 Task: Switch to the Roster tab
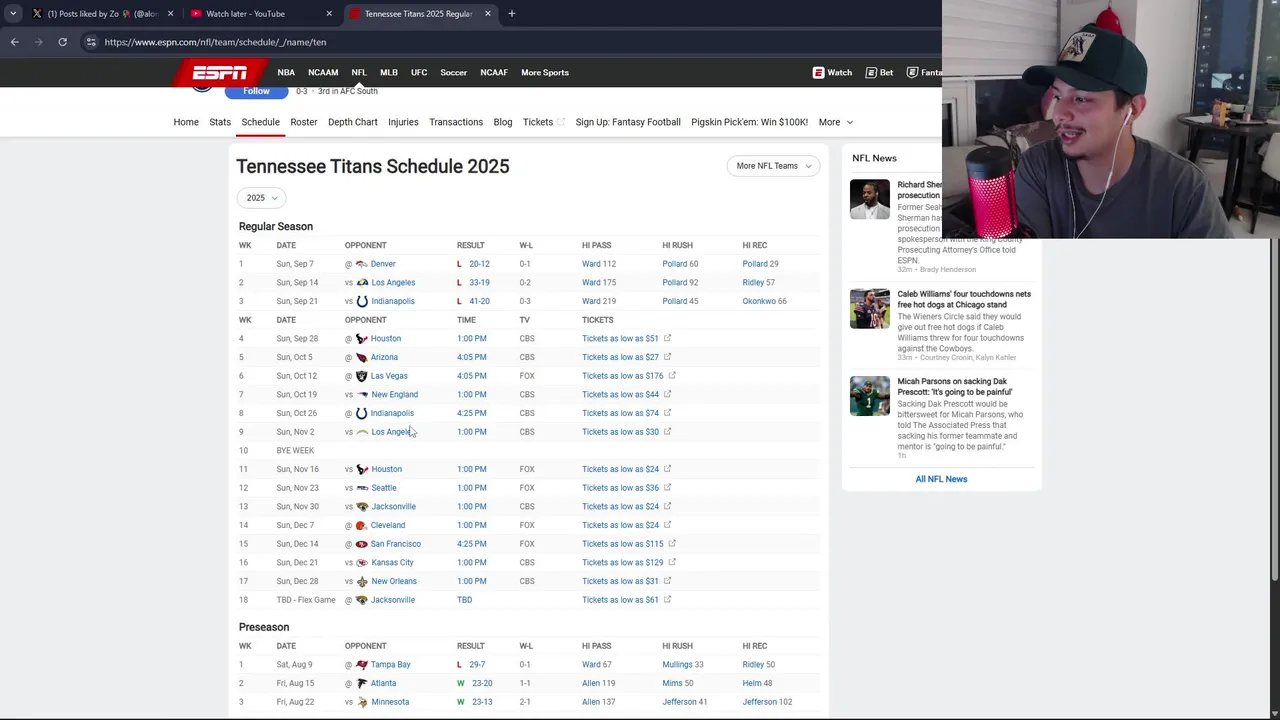tap(304, 122)
